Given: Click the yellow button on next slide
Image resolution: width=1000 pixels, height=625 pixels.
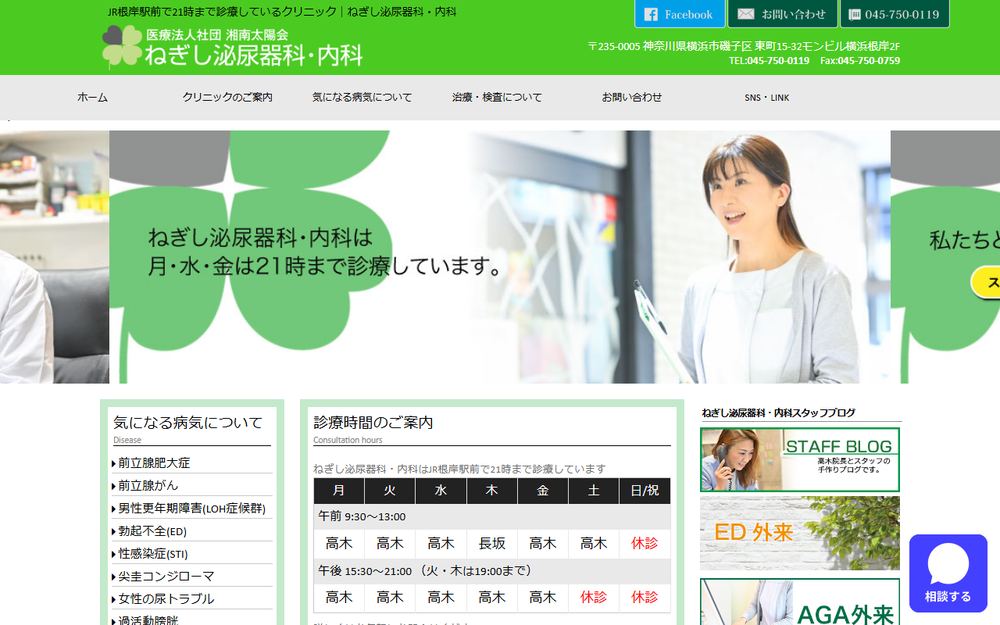Looking at the screenshot, I should (985, 282).
